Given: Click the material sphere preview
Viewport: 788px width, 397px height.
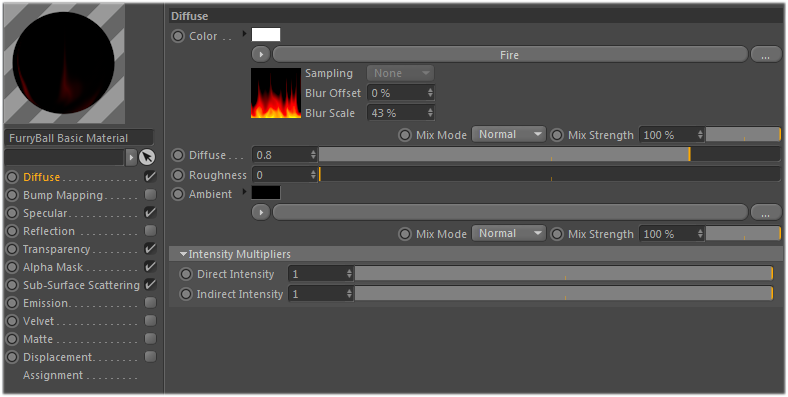Looking at the screenshot, I should pyautogui.click(x=64, y=63).
